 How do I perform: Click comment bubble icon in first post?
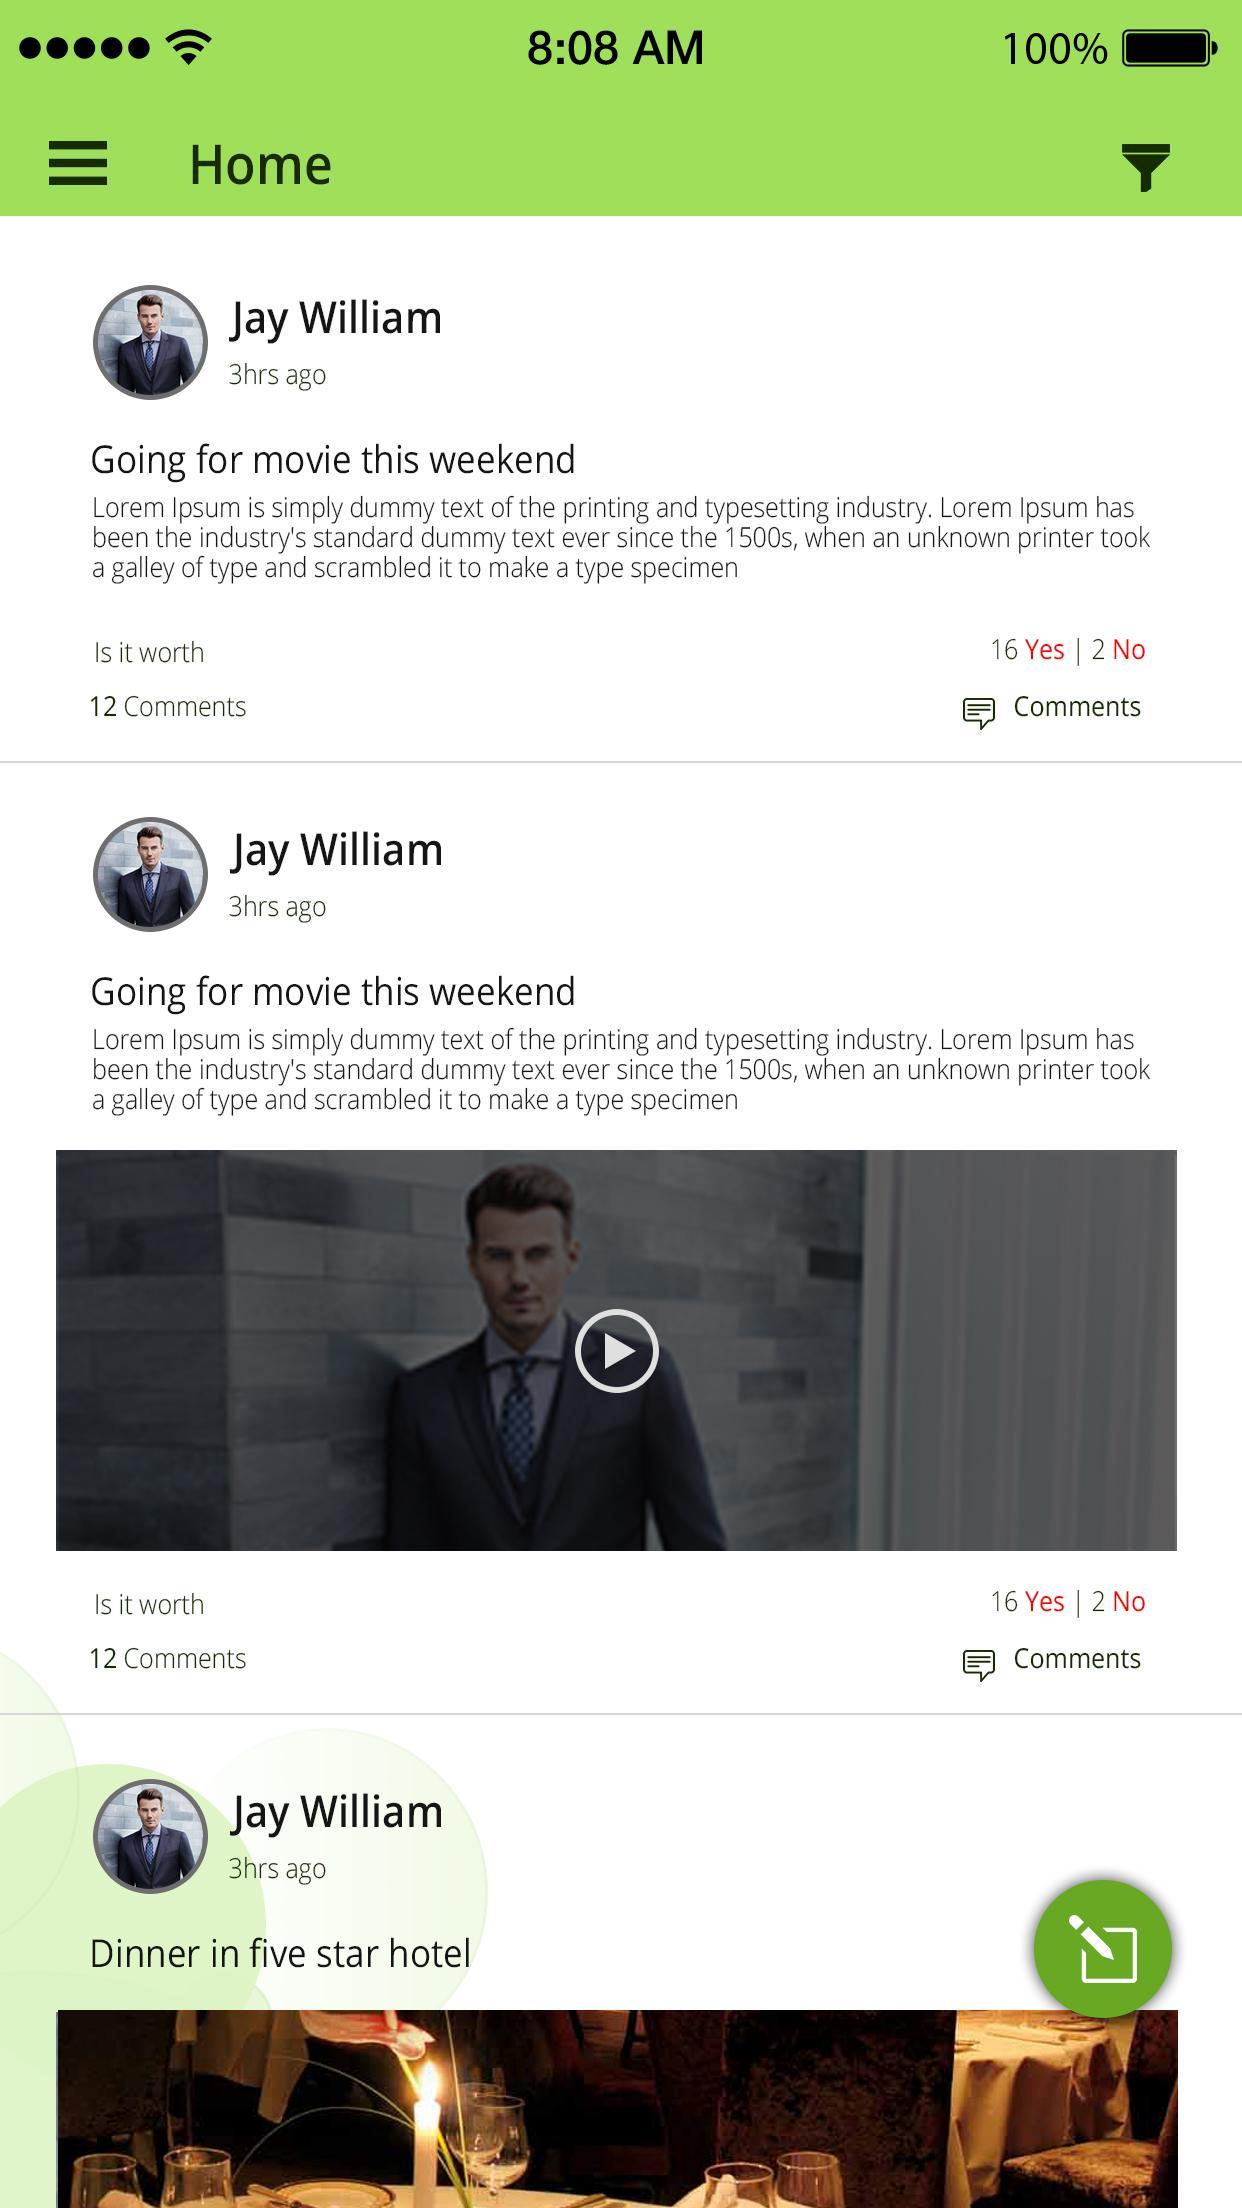pyautogui.click(x=979, y=712)
